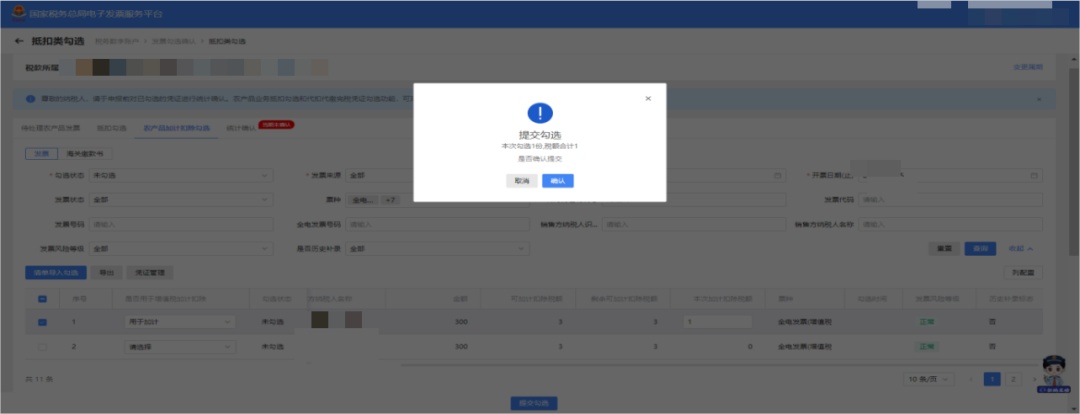
Task: Collapse filters with 收起 link
Action: coord(1021,249)
